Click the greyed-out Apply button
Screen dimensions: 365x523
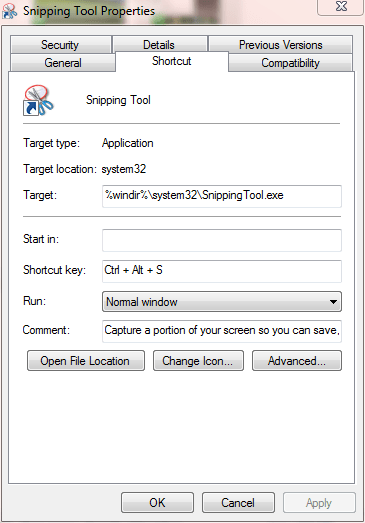pyautogui.click(x=319, y=502)
